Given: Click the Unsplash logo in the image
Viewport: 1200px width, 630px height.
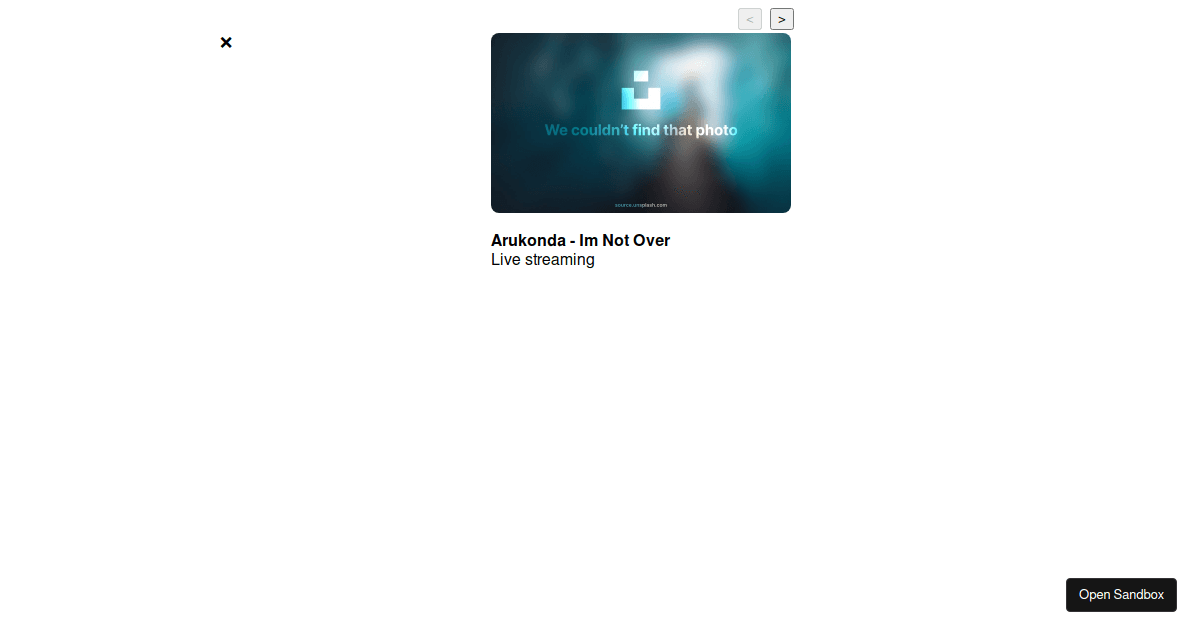Looking at the screenshot, I should point(641,90).
